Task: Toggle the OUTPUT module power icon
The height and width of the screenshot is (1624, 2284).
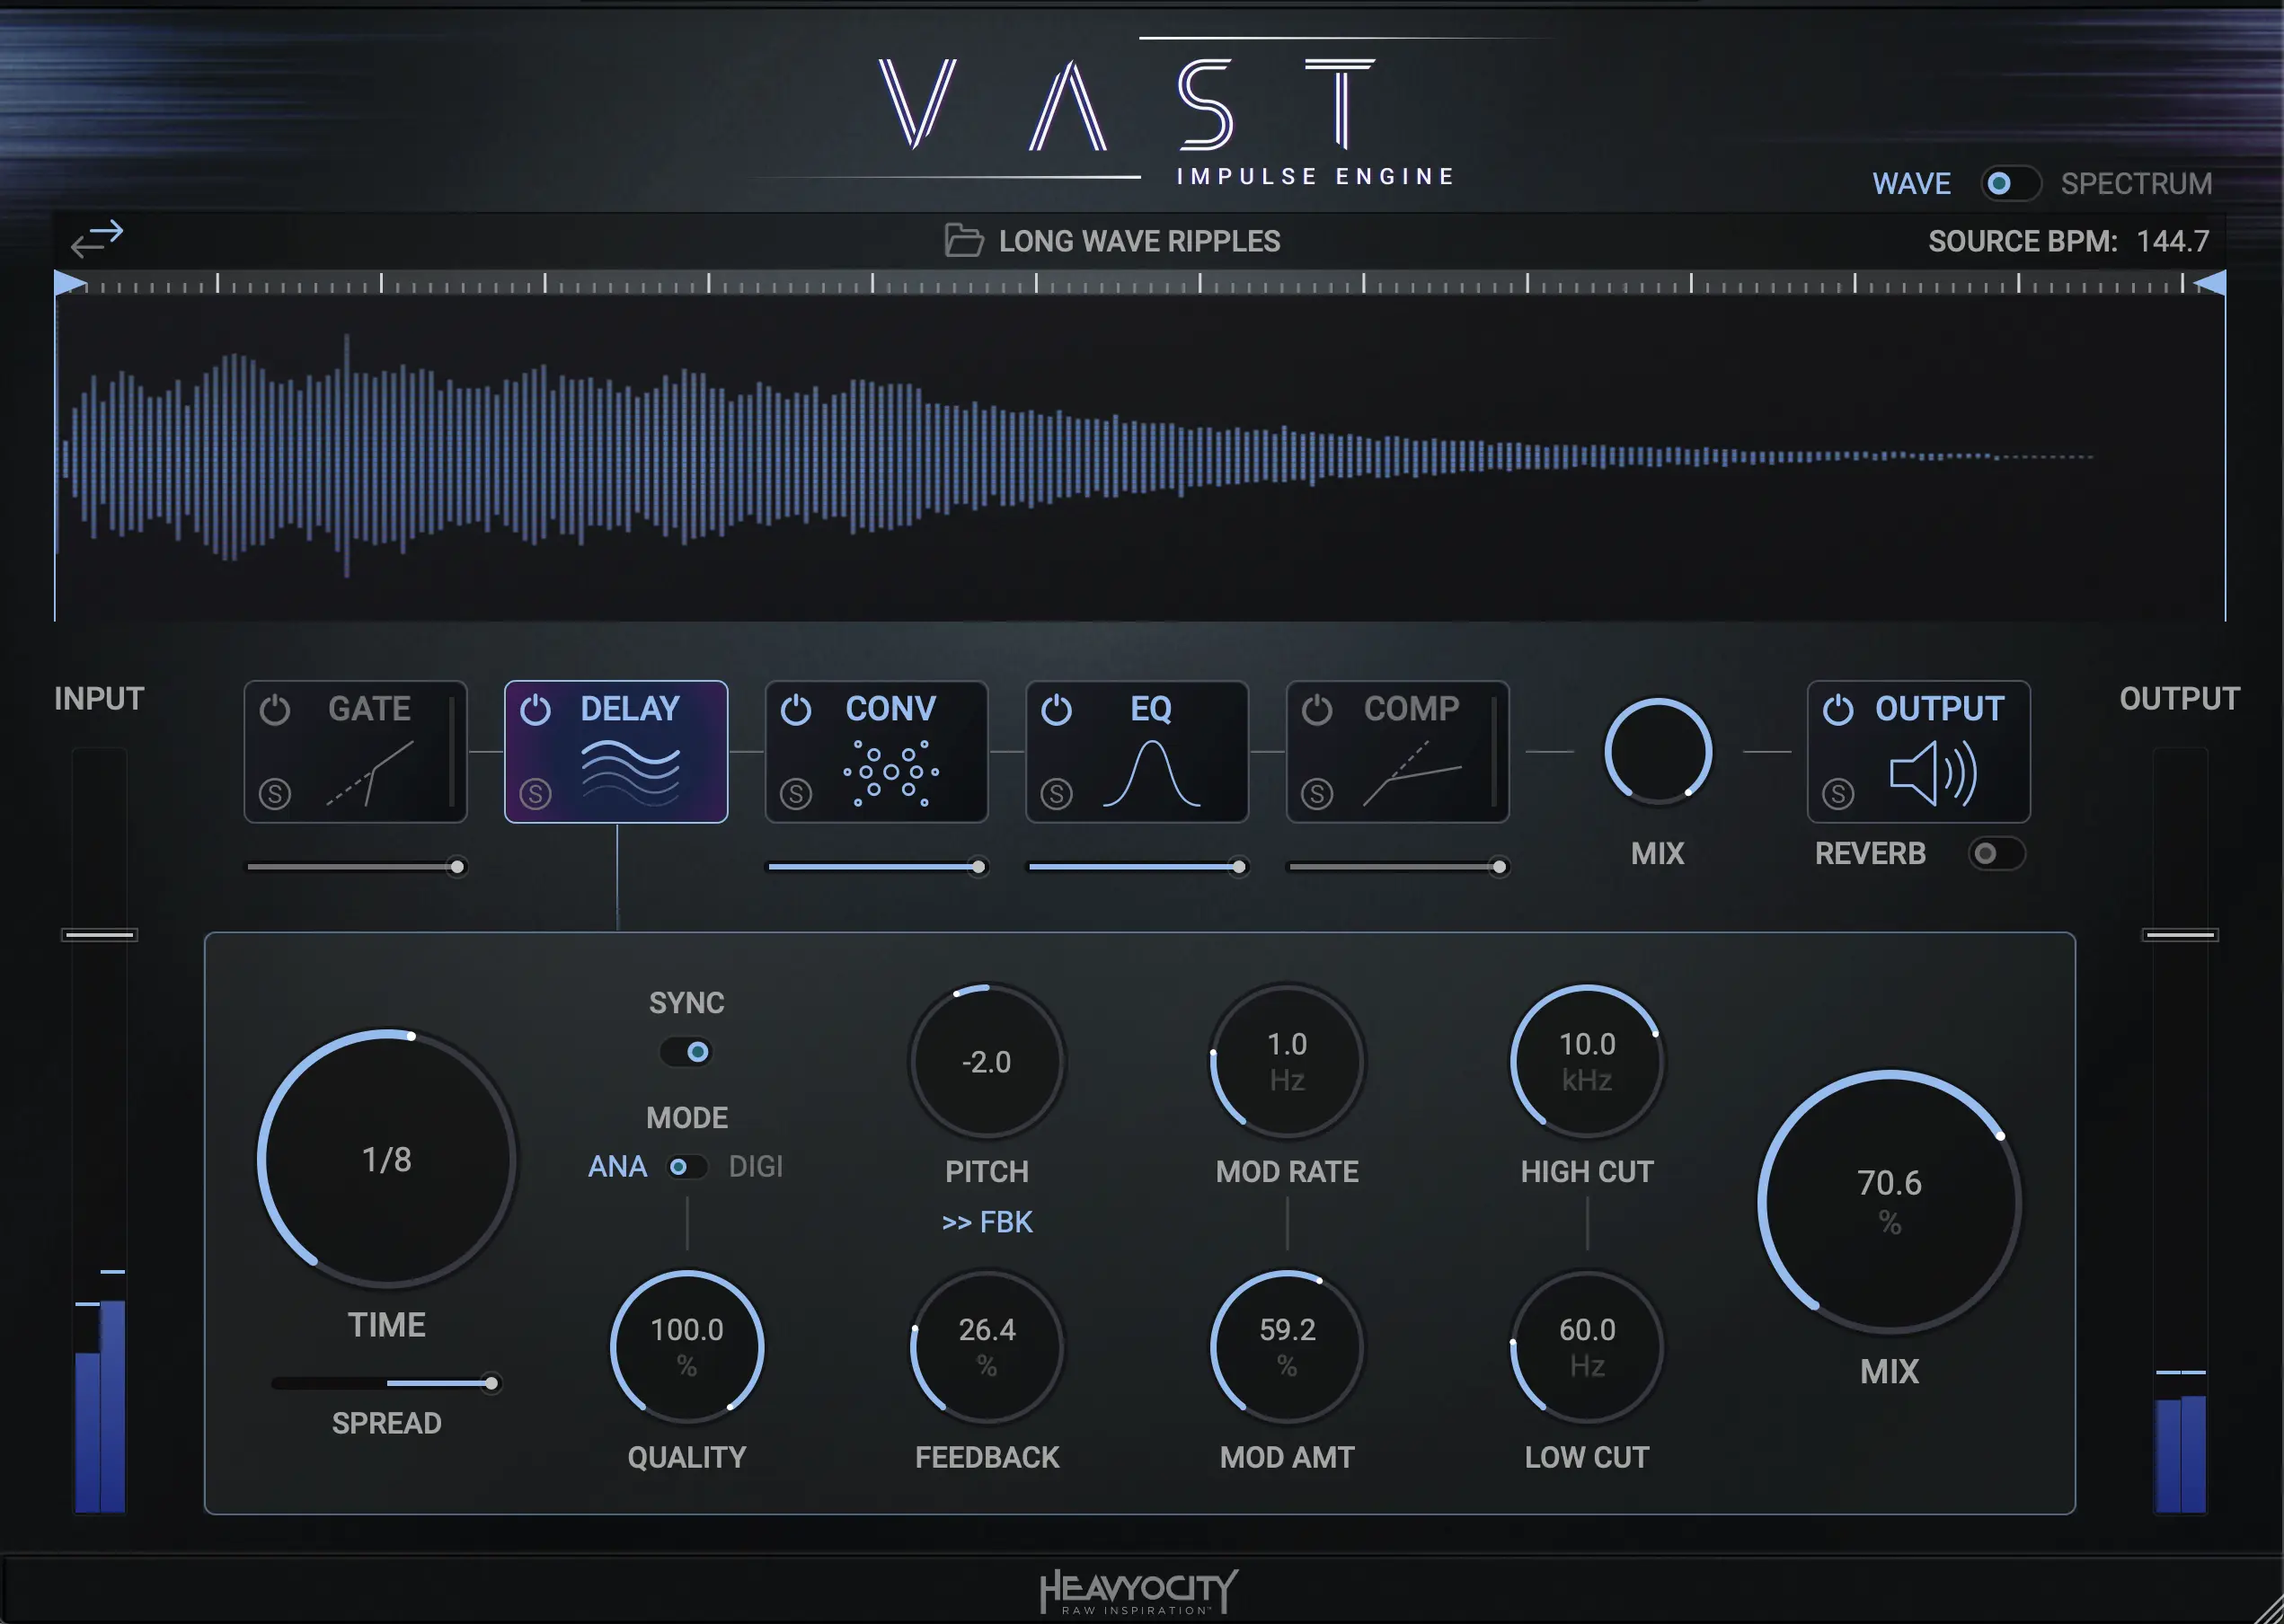Action: (x=1838, y=710)
